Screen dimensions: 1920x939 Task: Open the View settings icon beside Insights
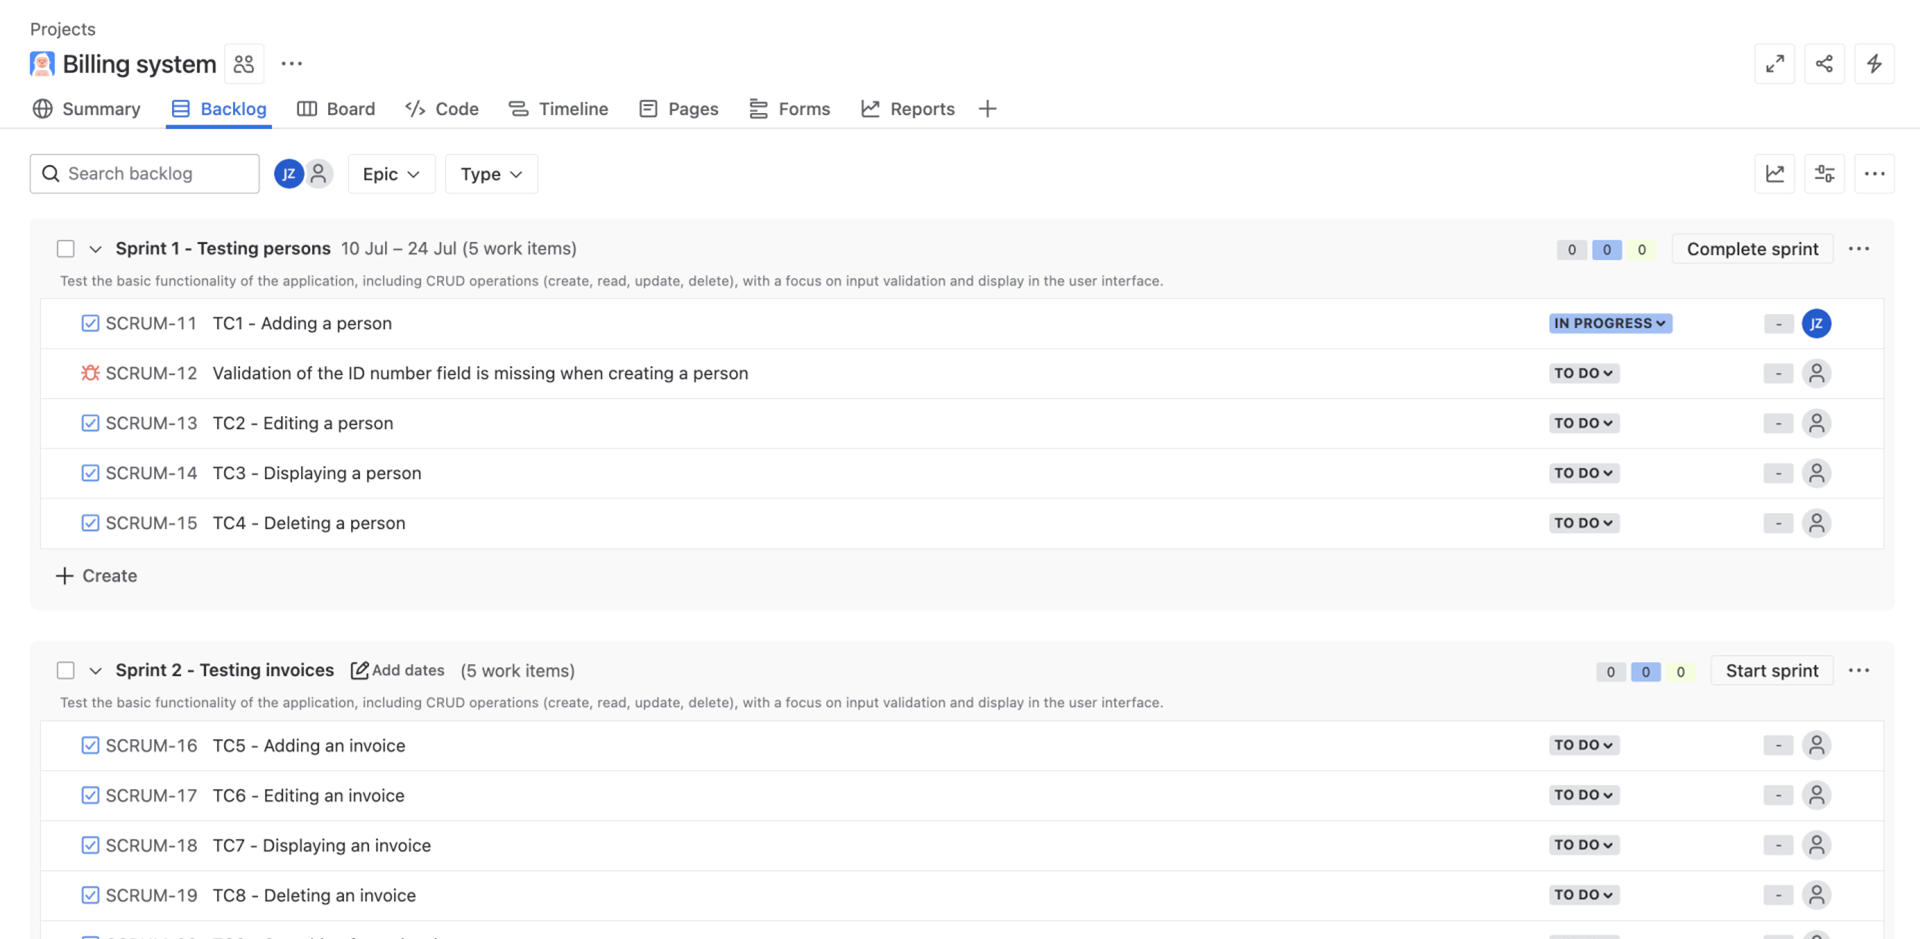(1824, 173)
